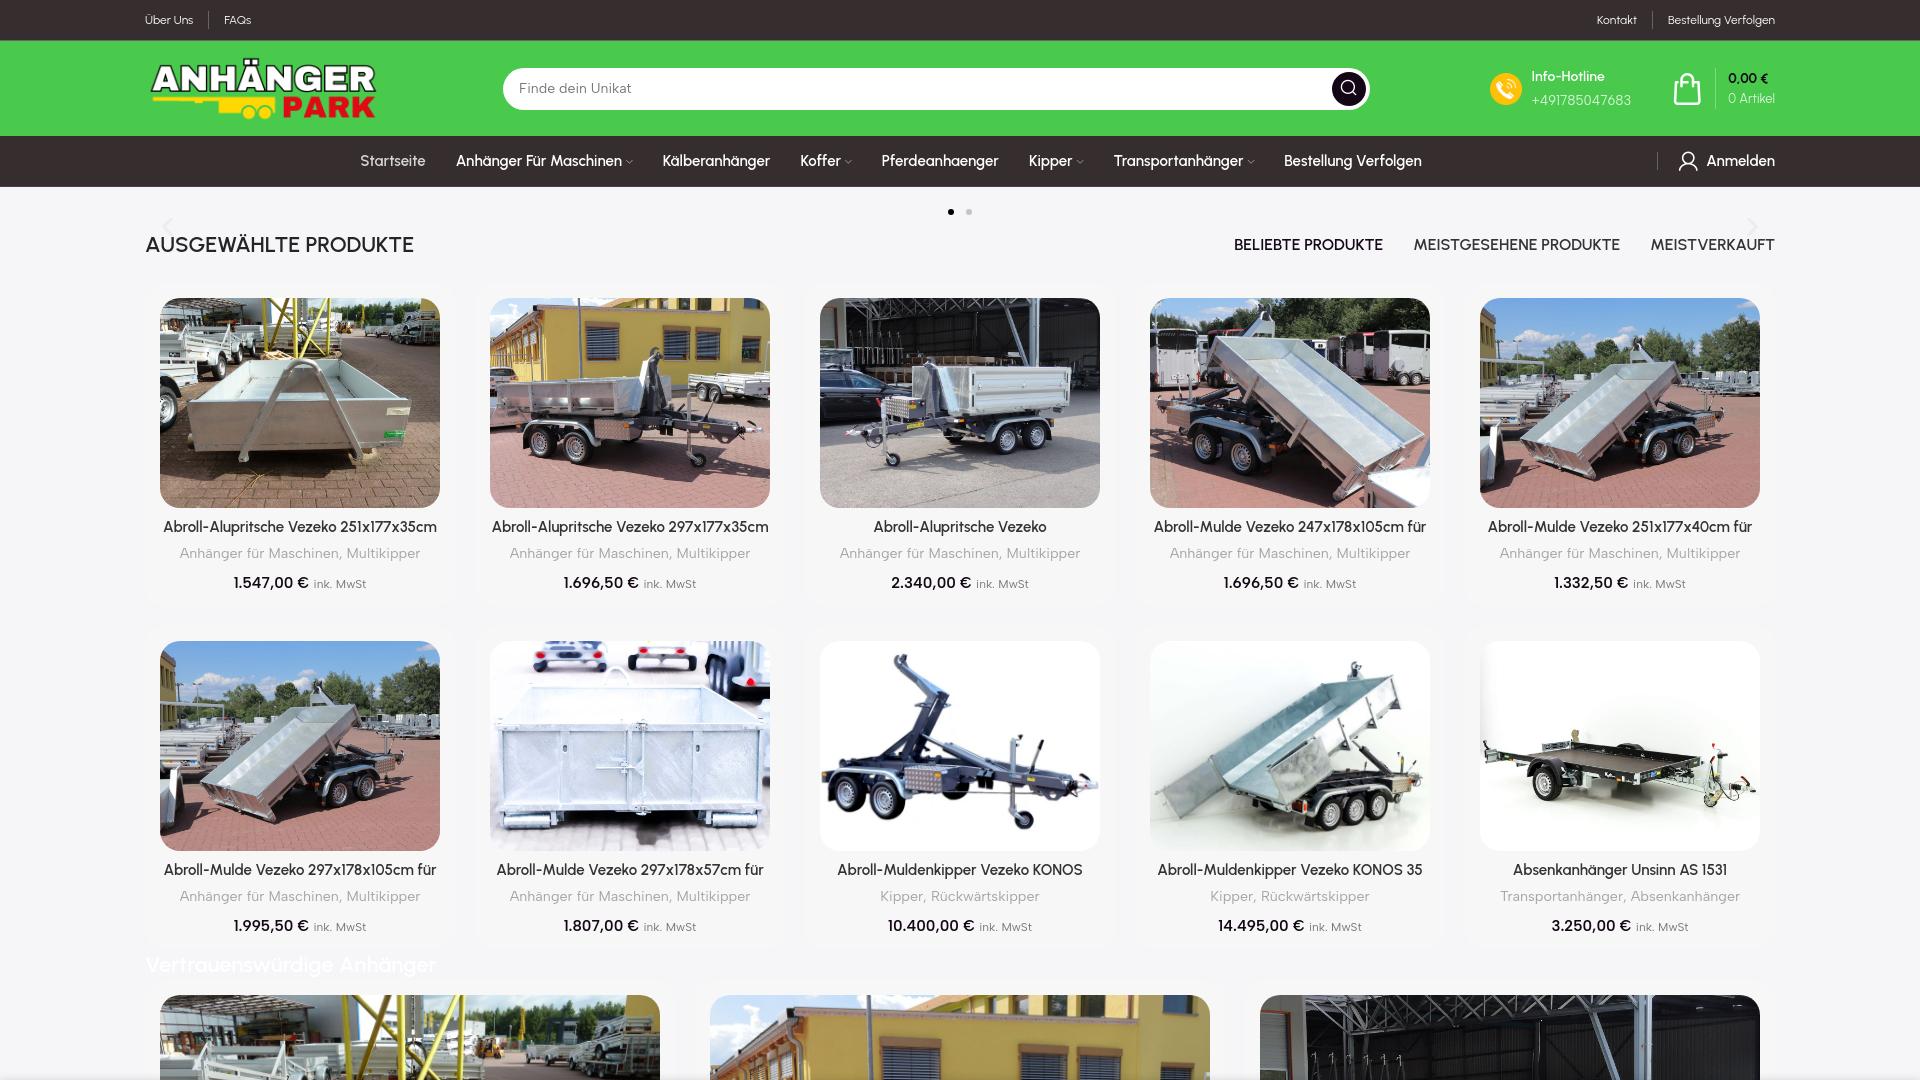Select the second carousel dot

(x=969, y=212)
